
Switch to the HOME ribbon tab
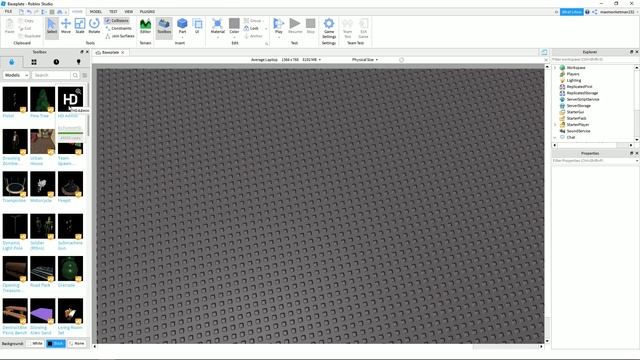(77, 12)
